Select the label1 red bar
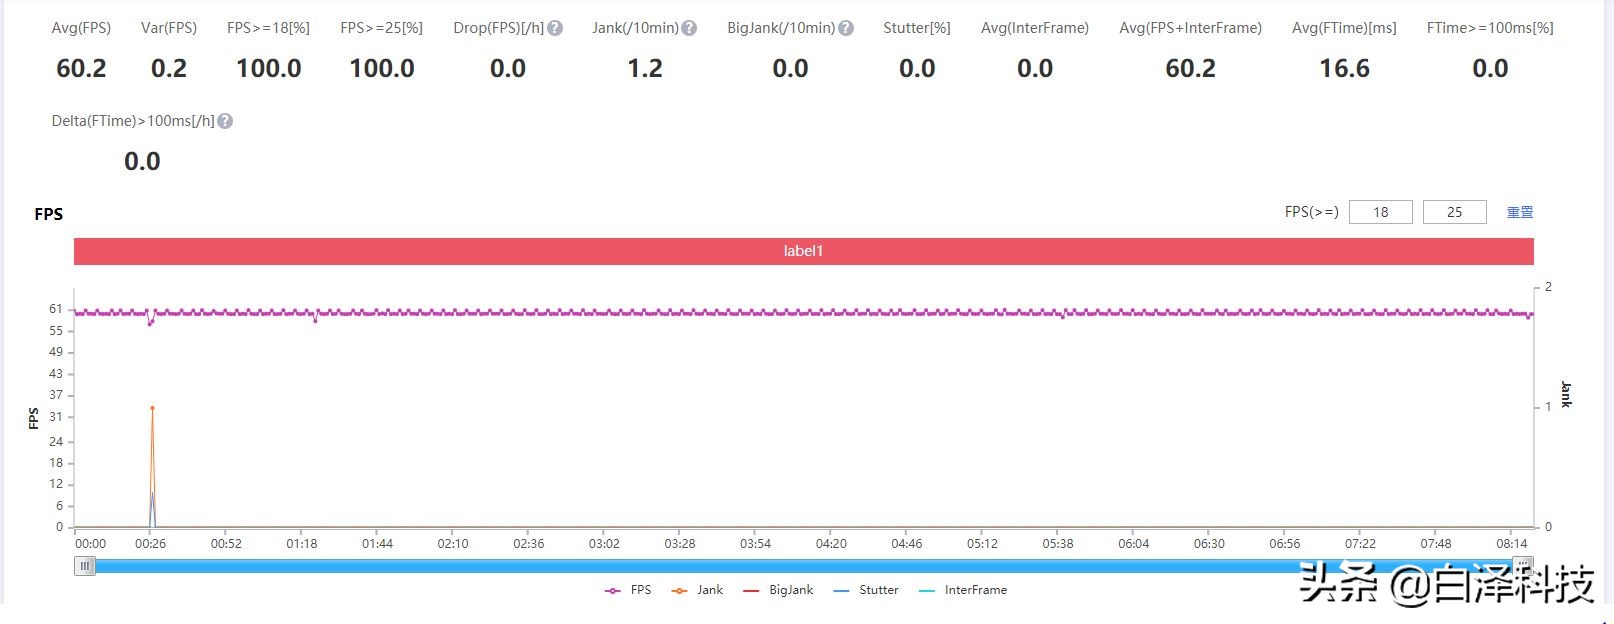Screen dimensions: 1614x624 (x=803, y=251)
